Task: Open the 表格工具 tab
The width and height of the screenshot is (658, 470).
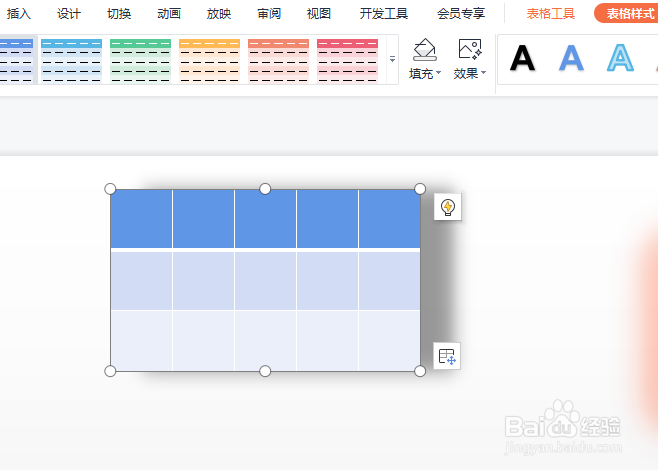Action: point(551,14)
